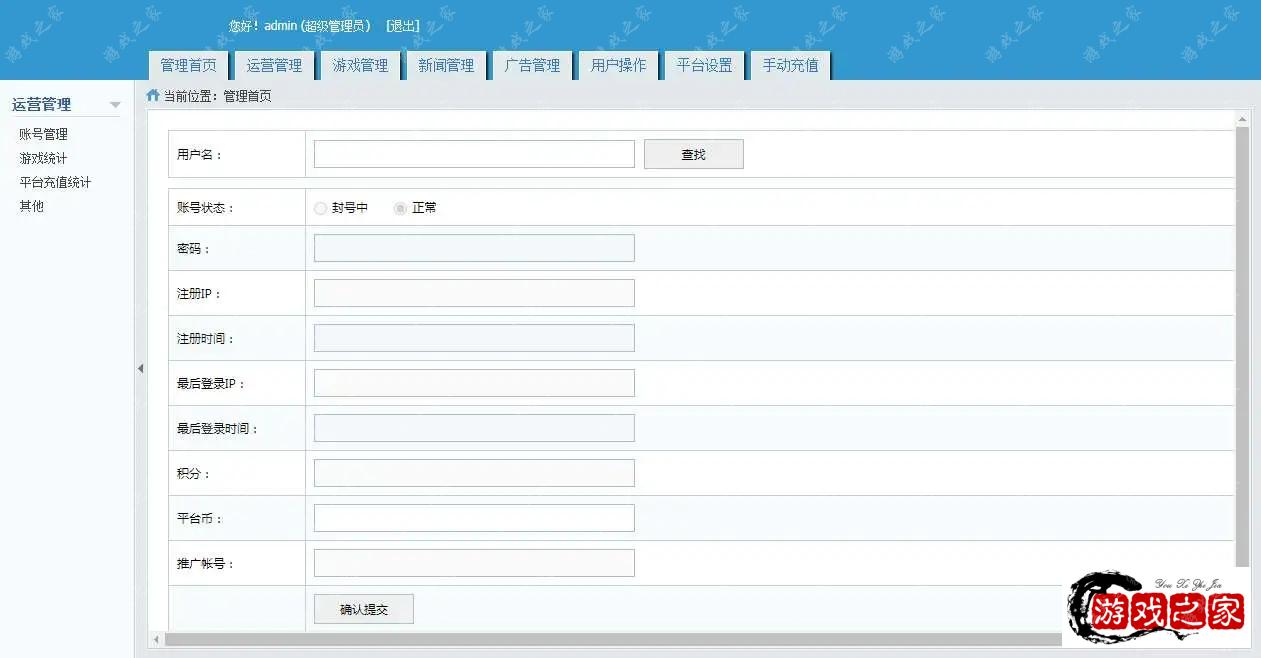1261x658 pixels.
Task: Click the horizontal scrollbar left arrow
Action: pos(155,639)
